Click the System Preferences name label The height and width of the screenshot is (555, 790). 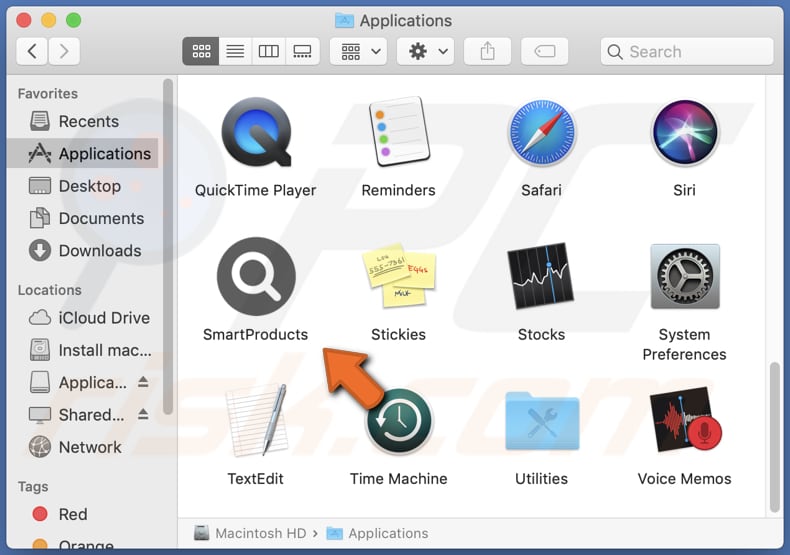click(685, 344)
